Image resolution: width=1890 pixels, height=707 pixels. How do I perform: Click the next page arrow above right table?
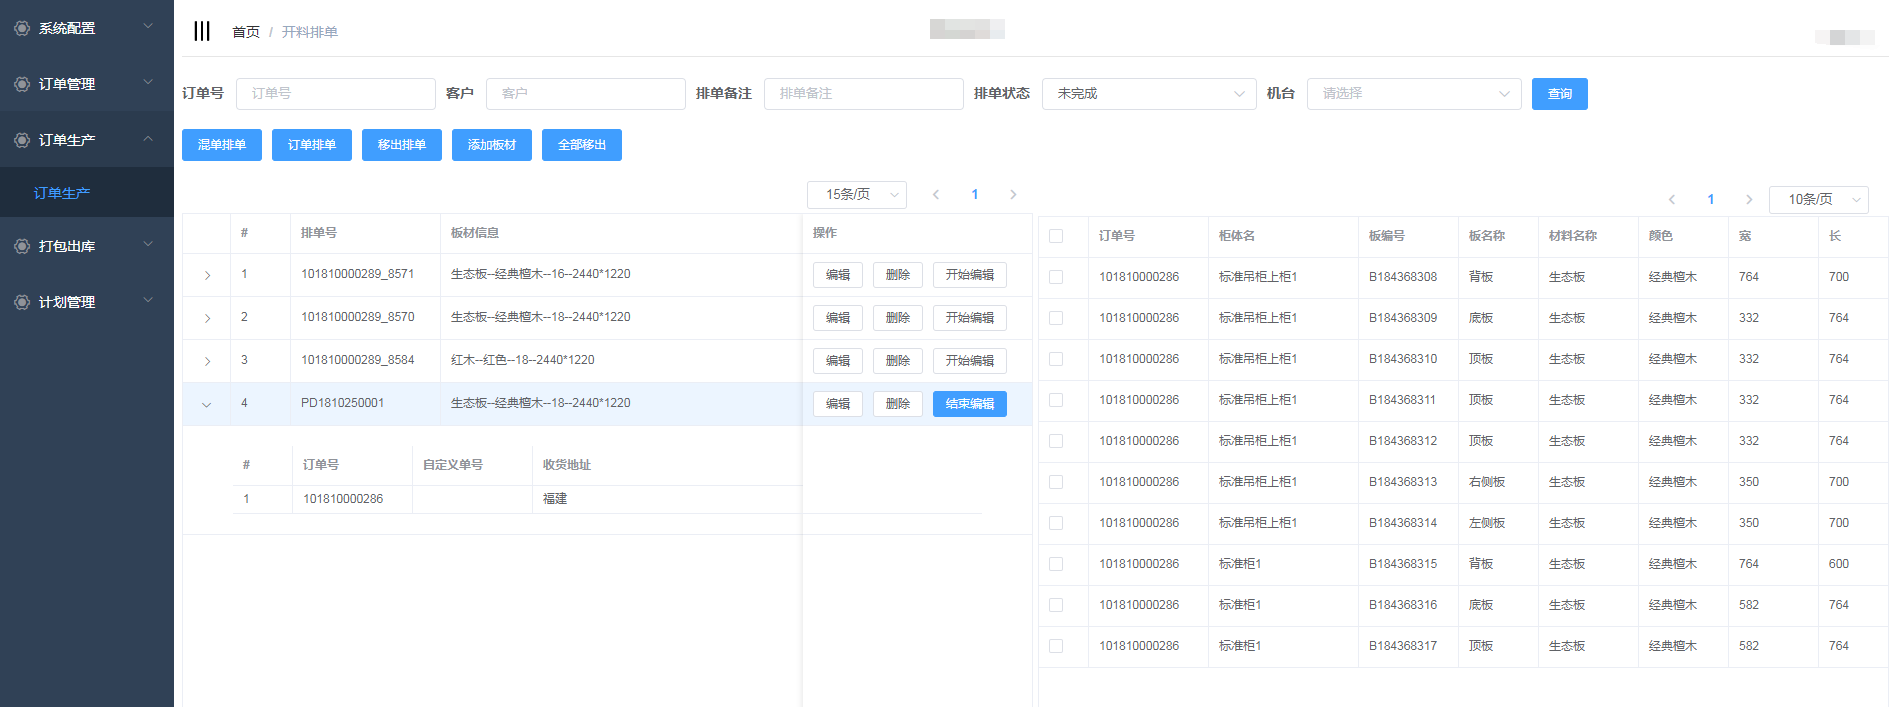point(1749,200)
